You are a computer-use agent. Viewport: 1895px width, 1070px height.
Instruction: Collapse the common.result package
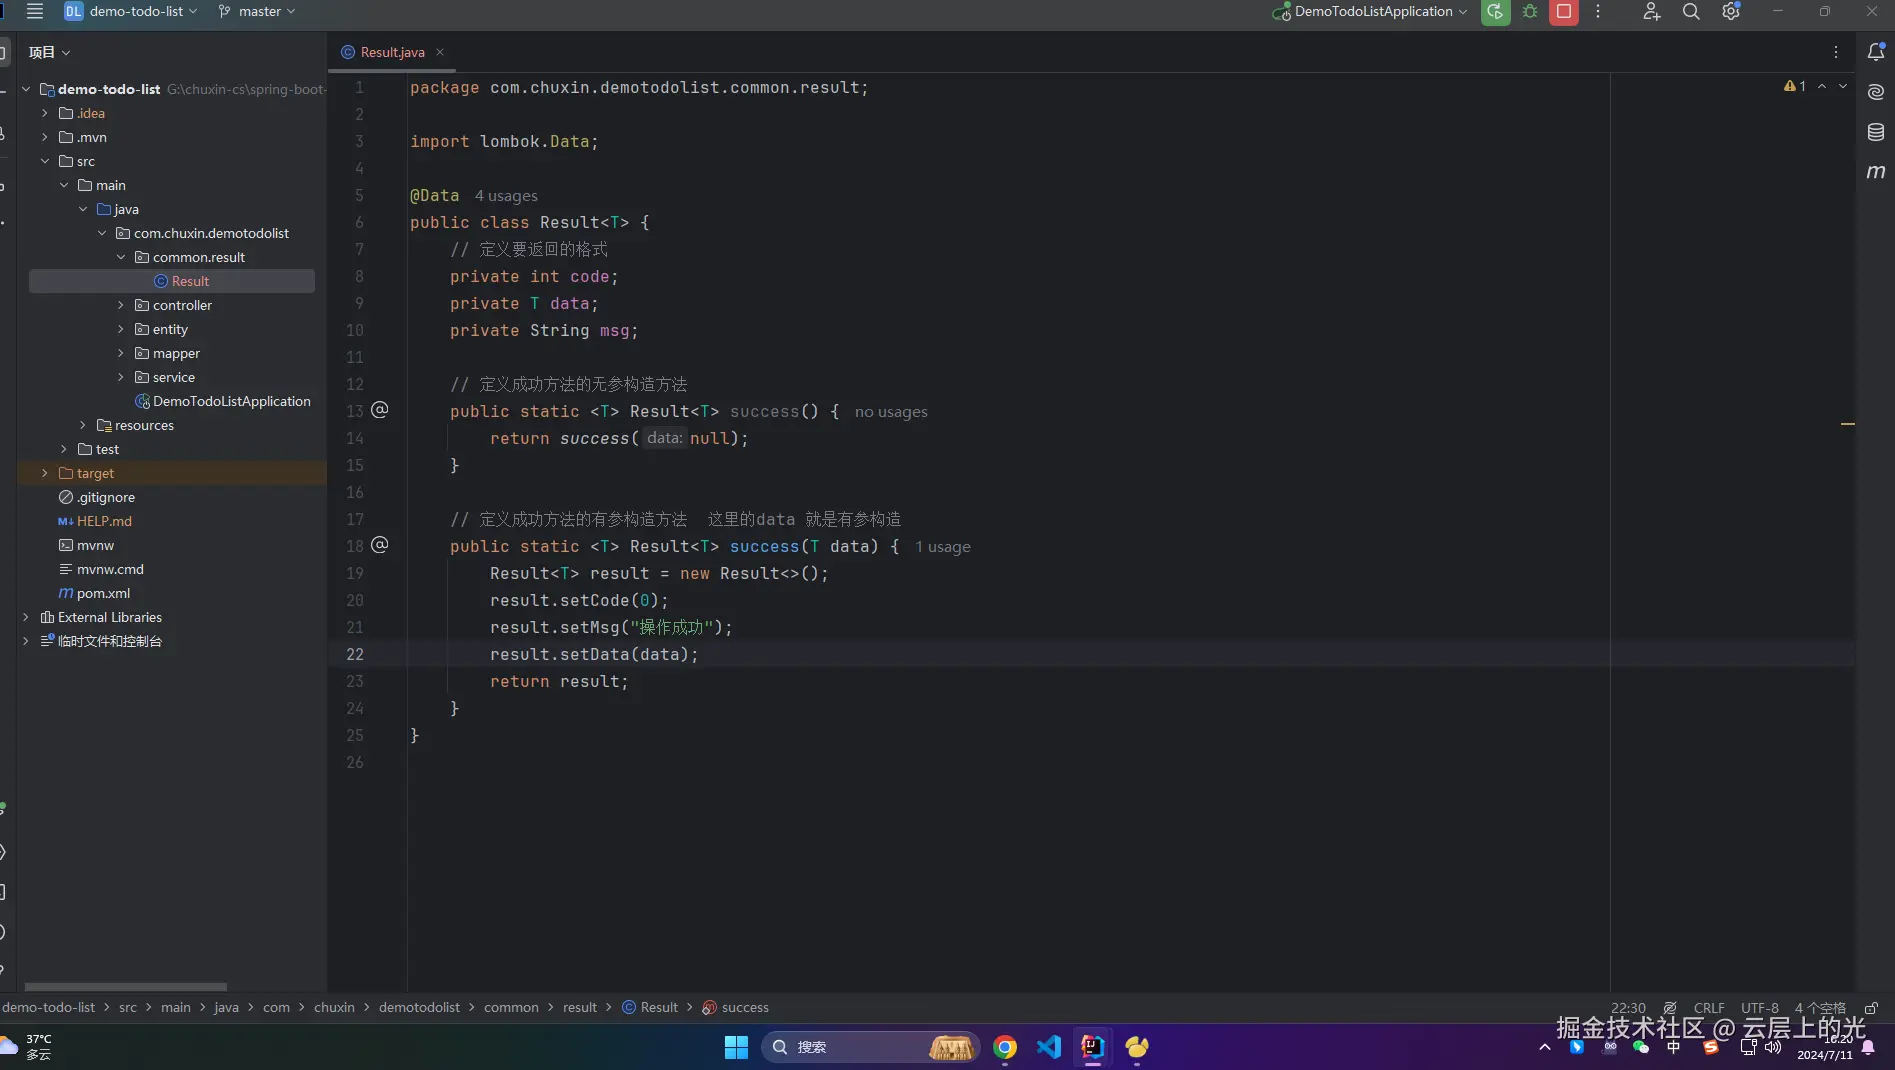(x=121, y=257)
